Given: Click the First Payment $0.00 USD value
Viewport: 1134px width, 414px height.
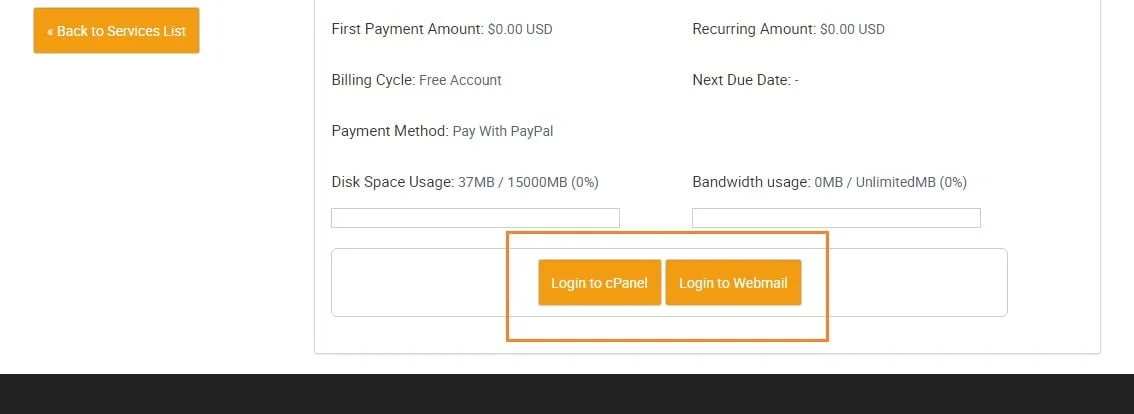Looking at the screenshot, I should pos(520,29).
